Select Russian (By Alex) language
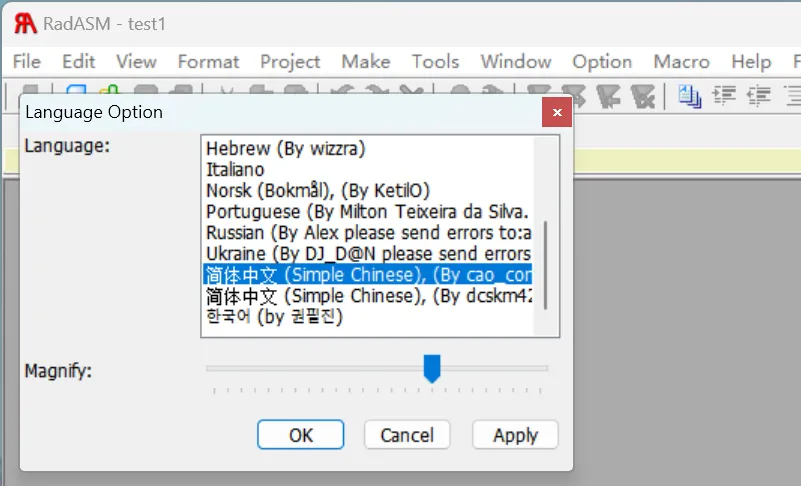Image resolution: width=801 pixels, height=486 pixels. pos(367,233)
